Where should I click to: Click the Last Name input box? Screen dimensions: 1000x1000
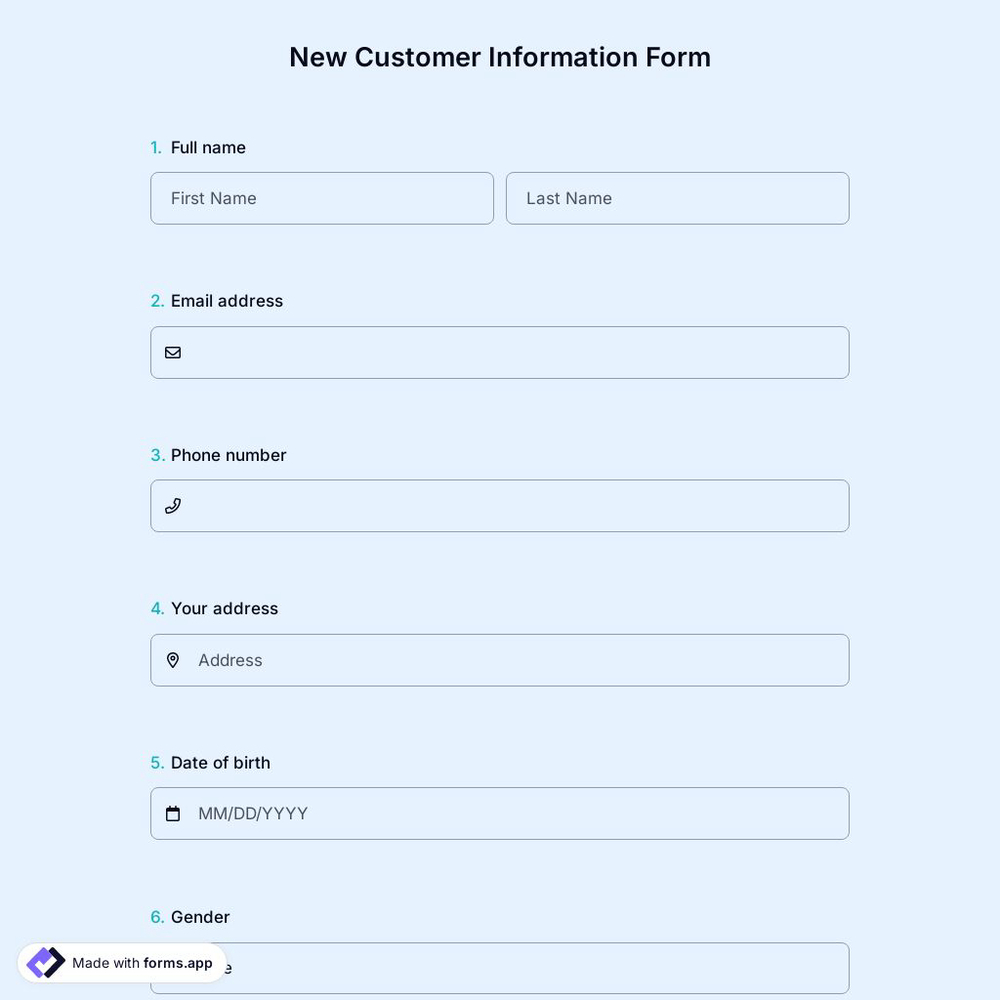[x=677, y=198]
